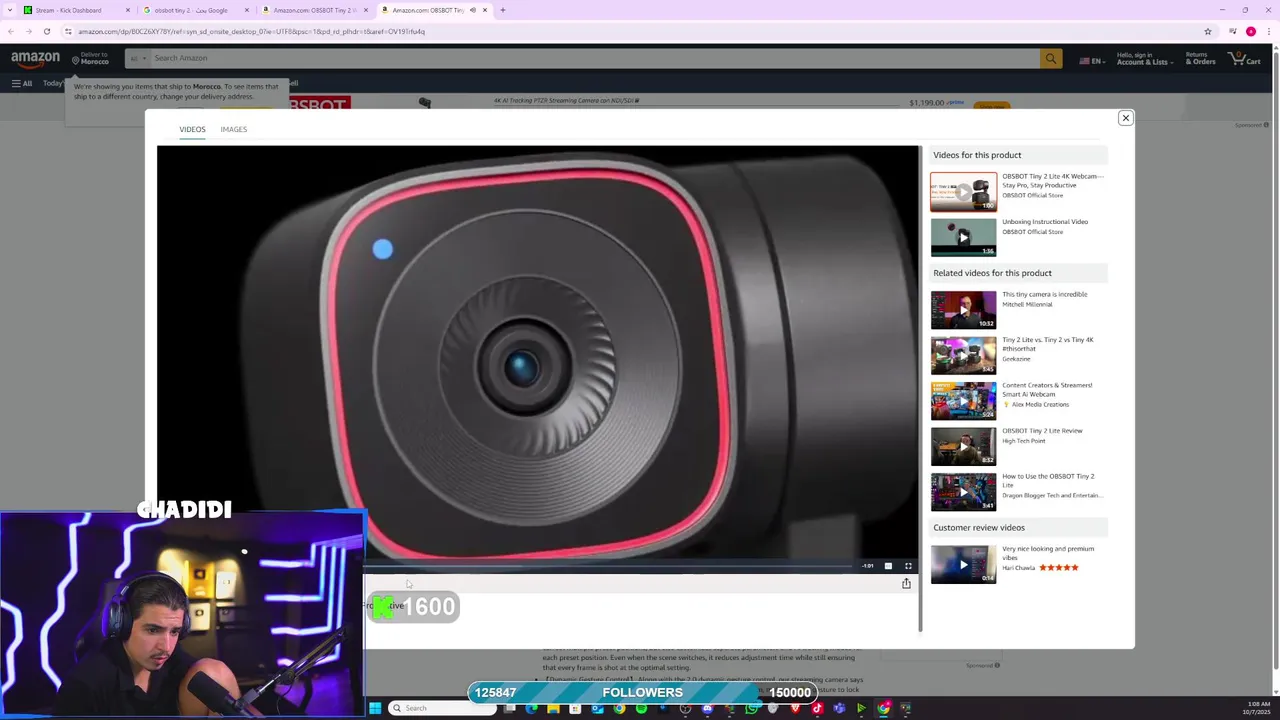
Task: Open the "This tiny camera is incredible" video
Action: (x=963, y=310)
